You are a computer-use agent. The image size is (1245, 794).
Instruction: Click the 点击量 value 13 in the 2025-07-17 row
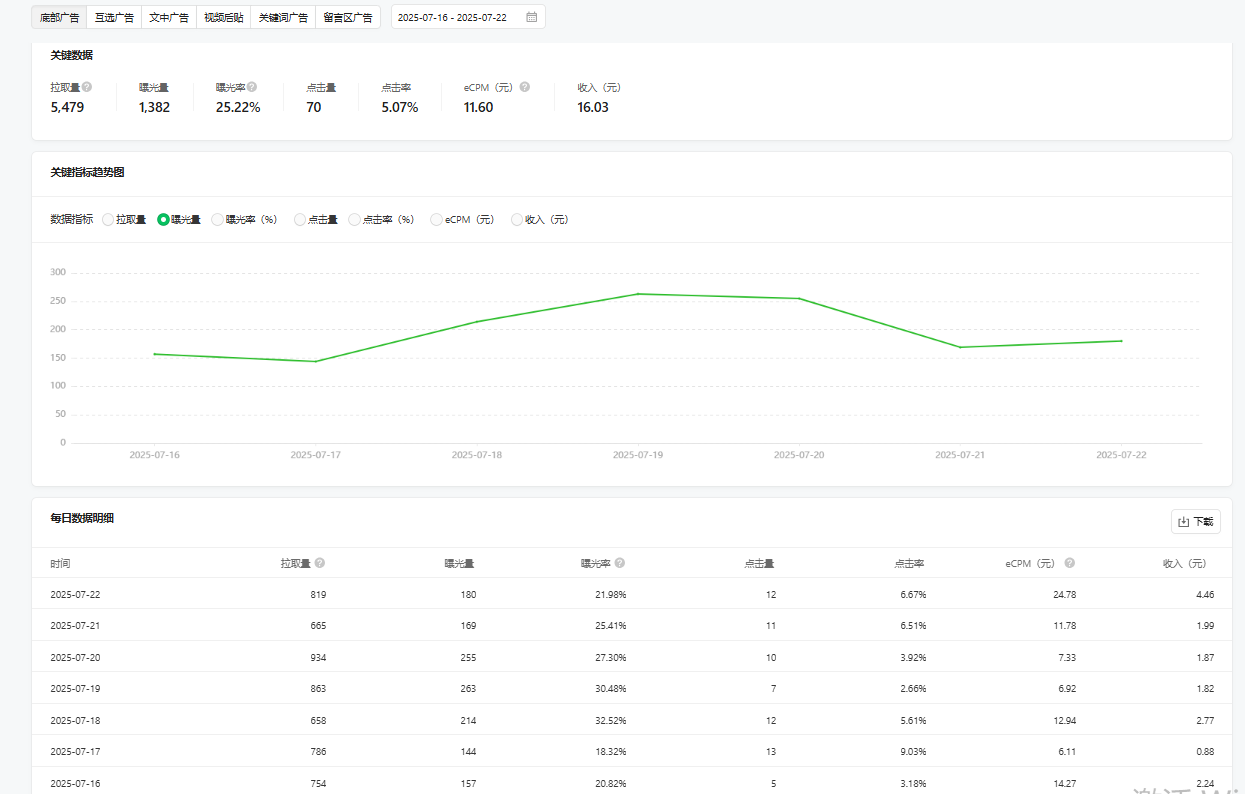point(770,752)
